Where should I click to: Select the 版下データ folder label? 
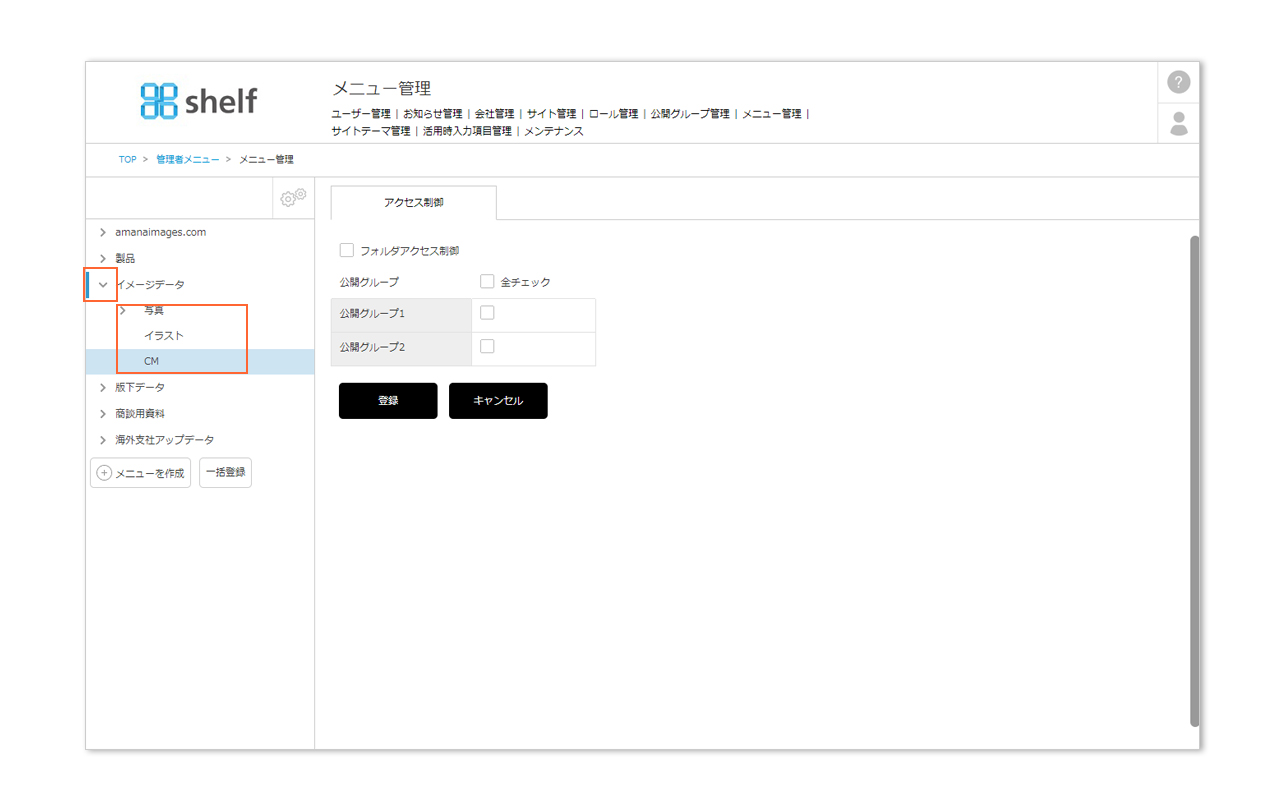140,387
